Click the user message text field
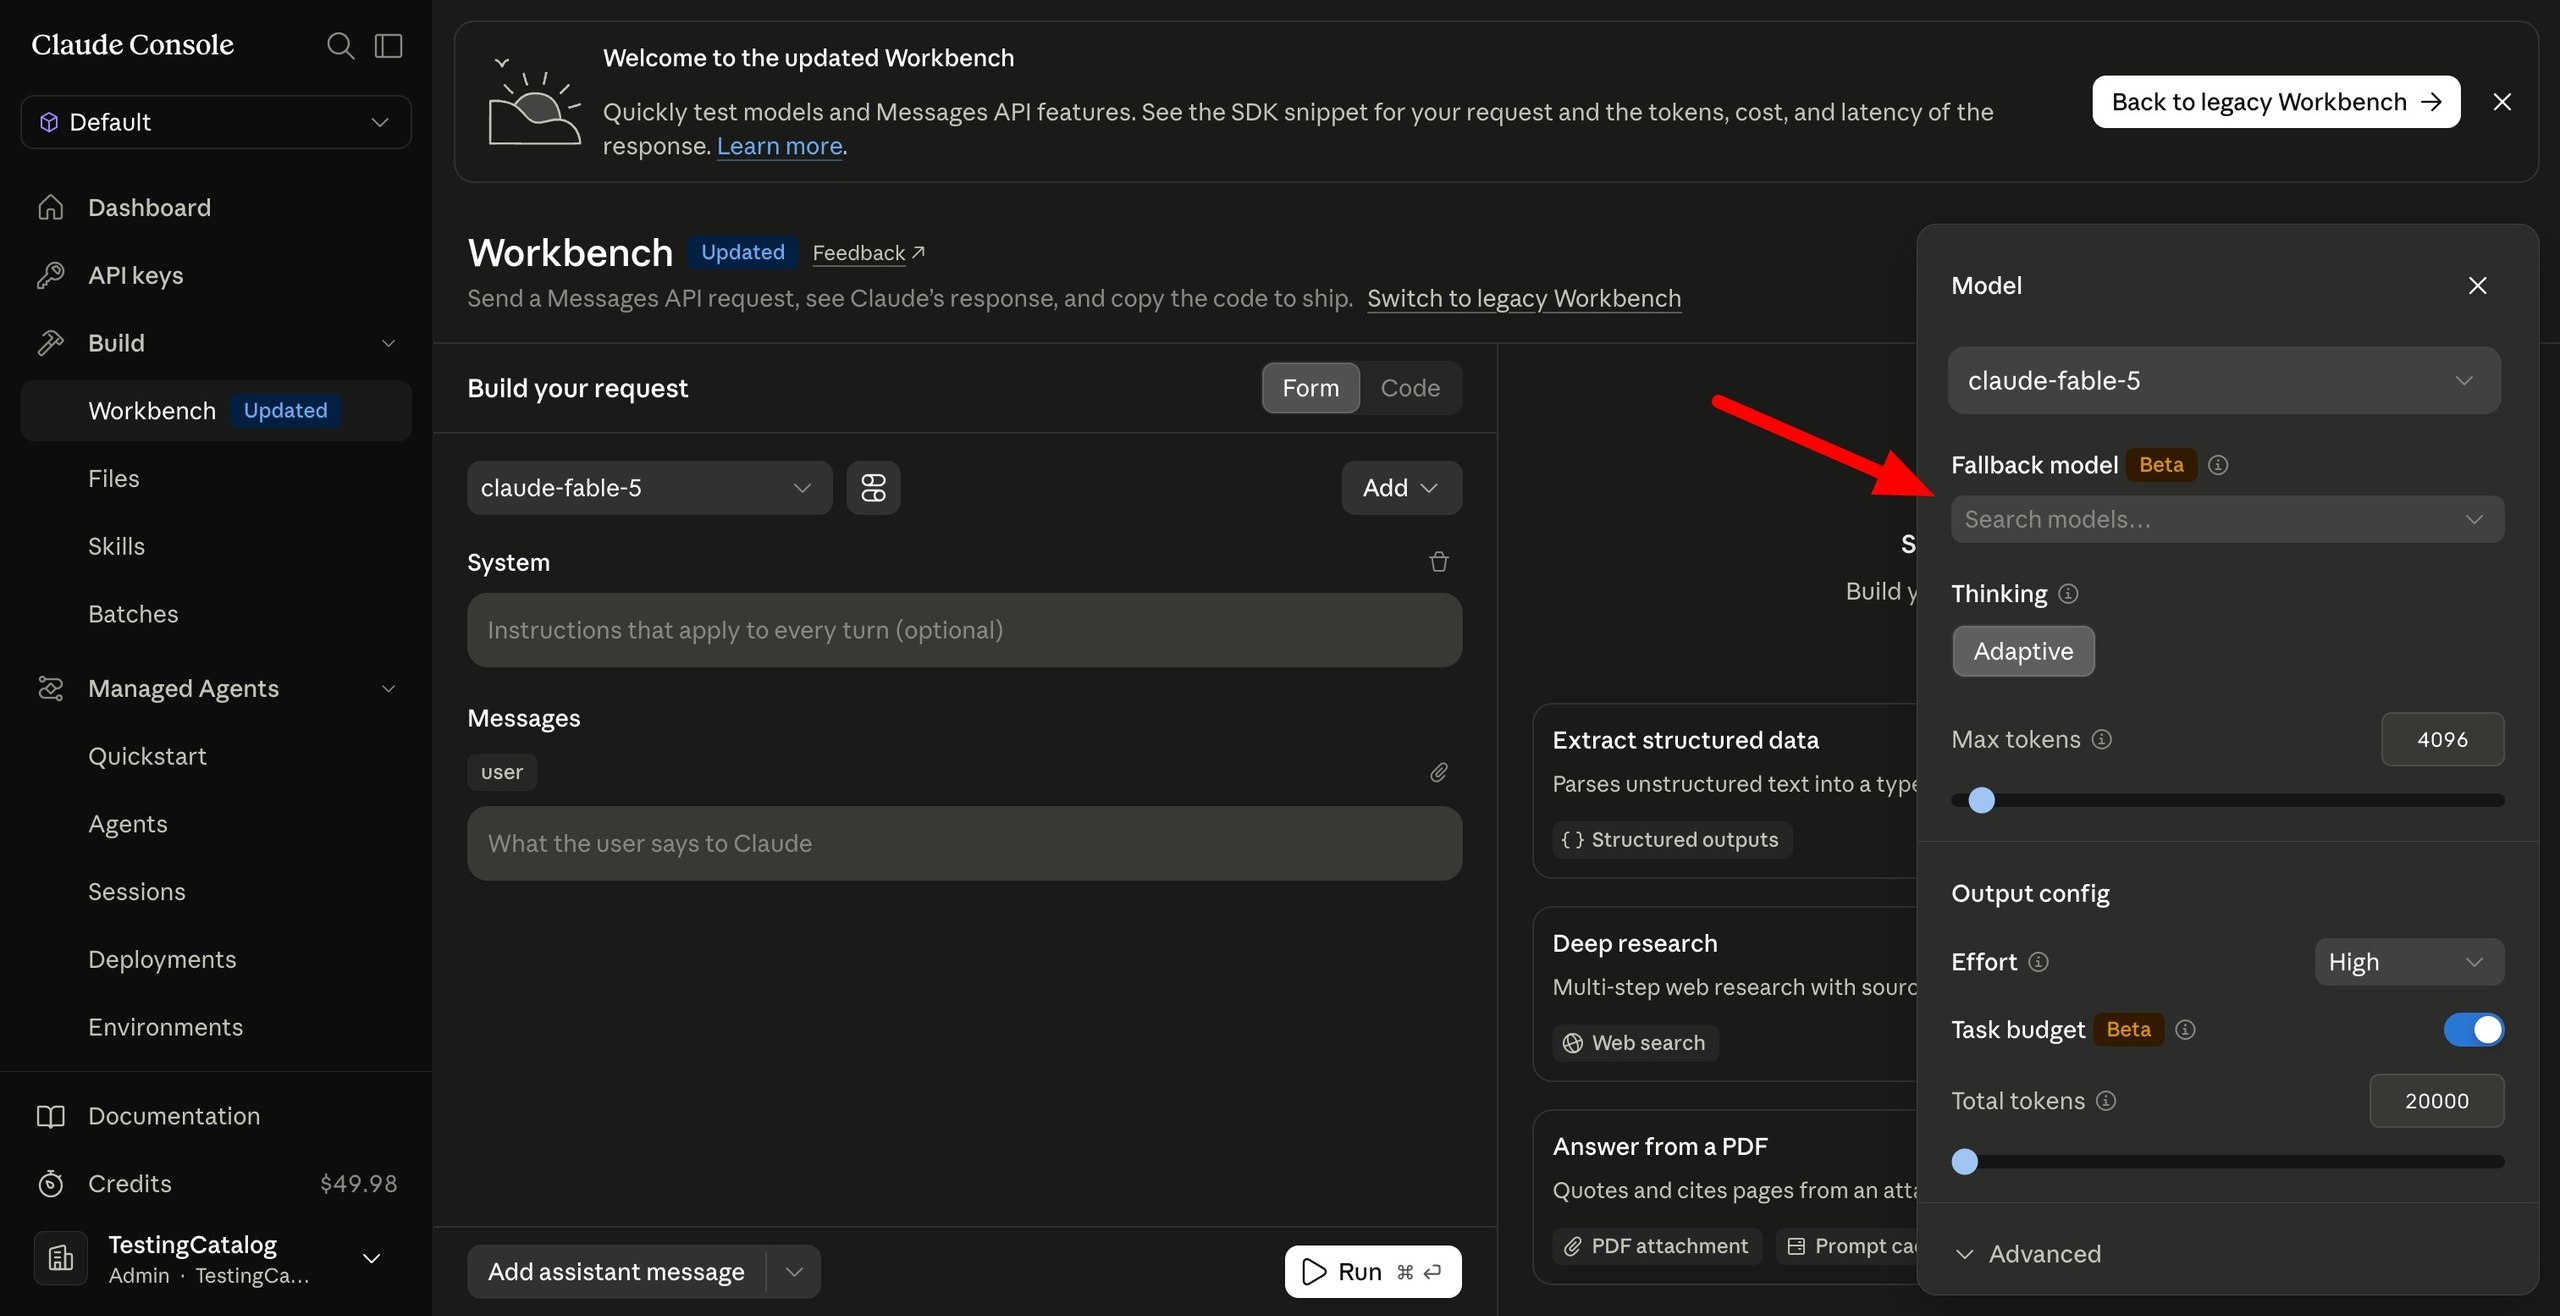 click(x=964, y=844)
